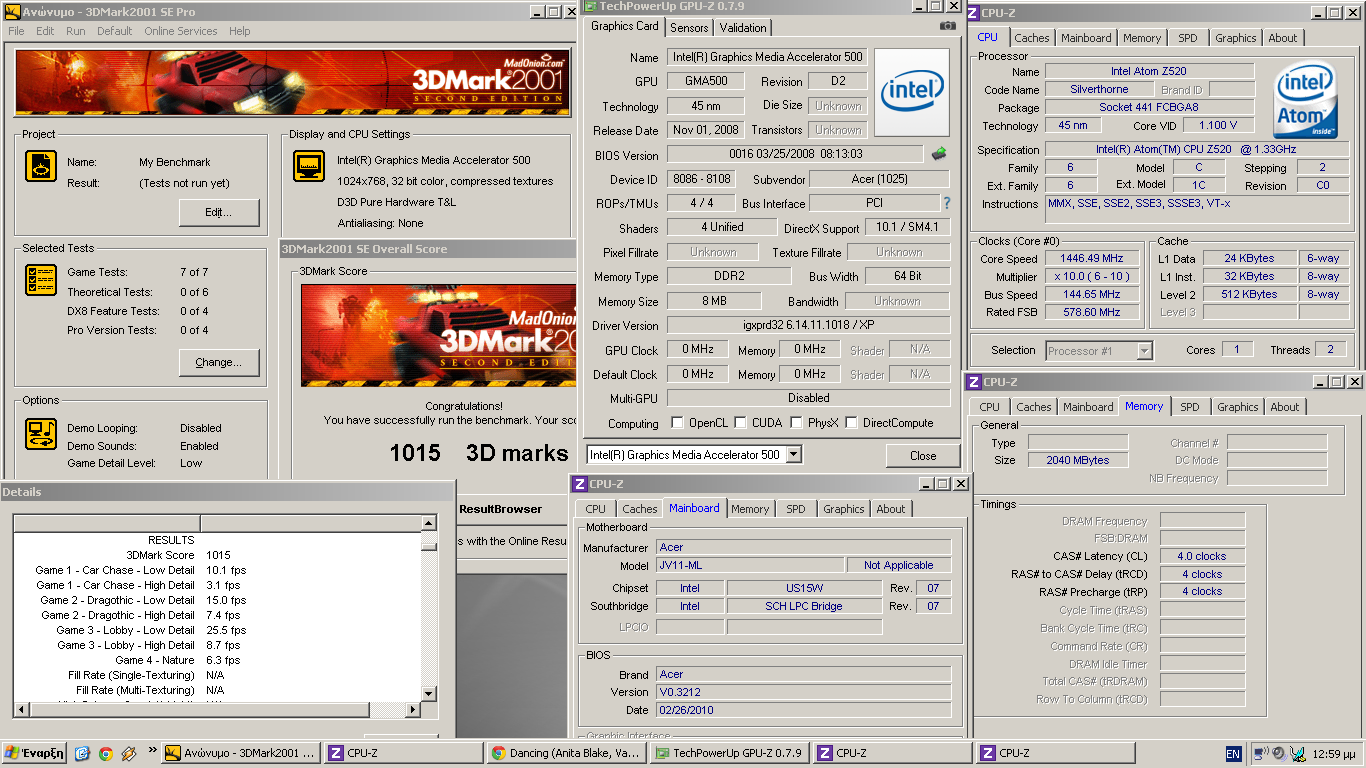The height and width of the screenshot is (768, 1366).
Task: Open Graphics tab in CPU-Z Mainboard window
Action: click(843, 509)
